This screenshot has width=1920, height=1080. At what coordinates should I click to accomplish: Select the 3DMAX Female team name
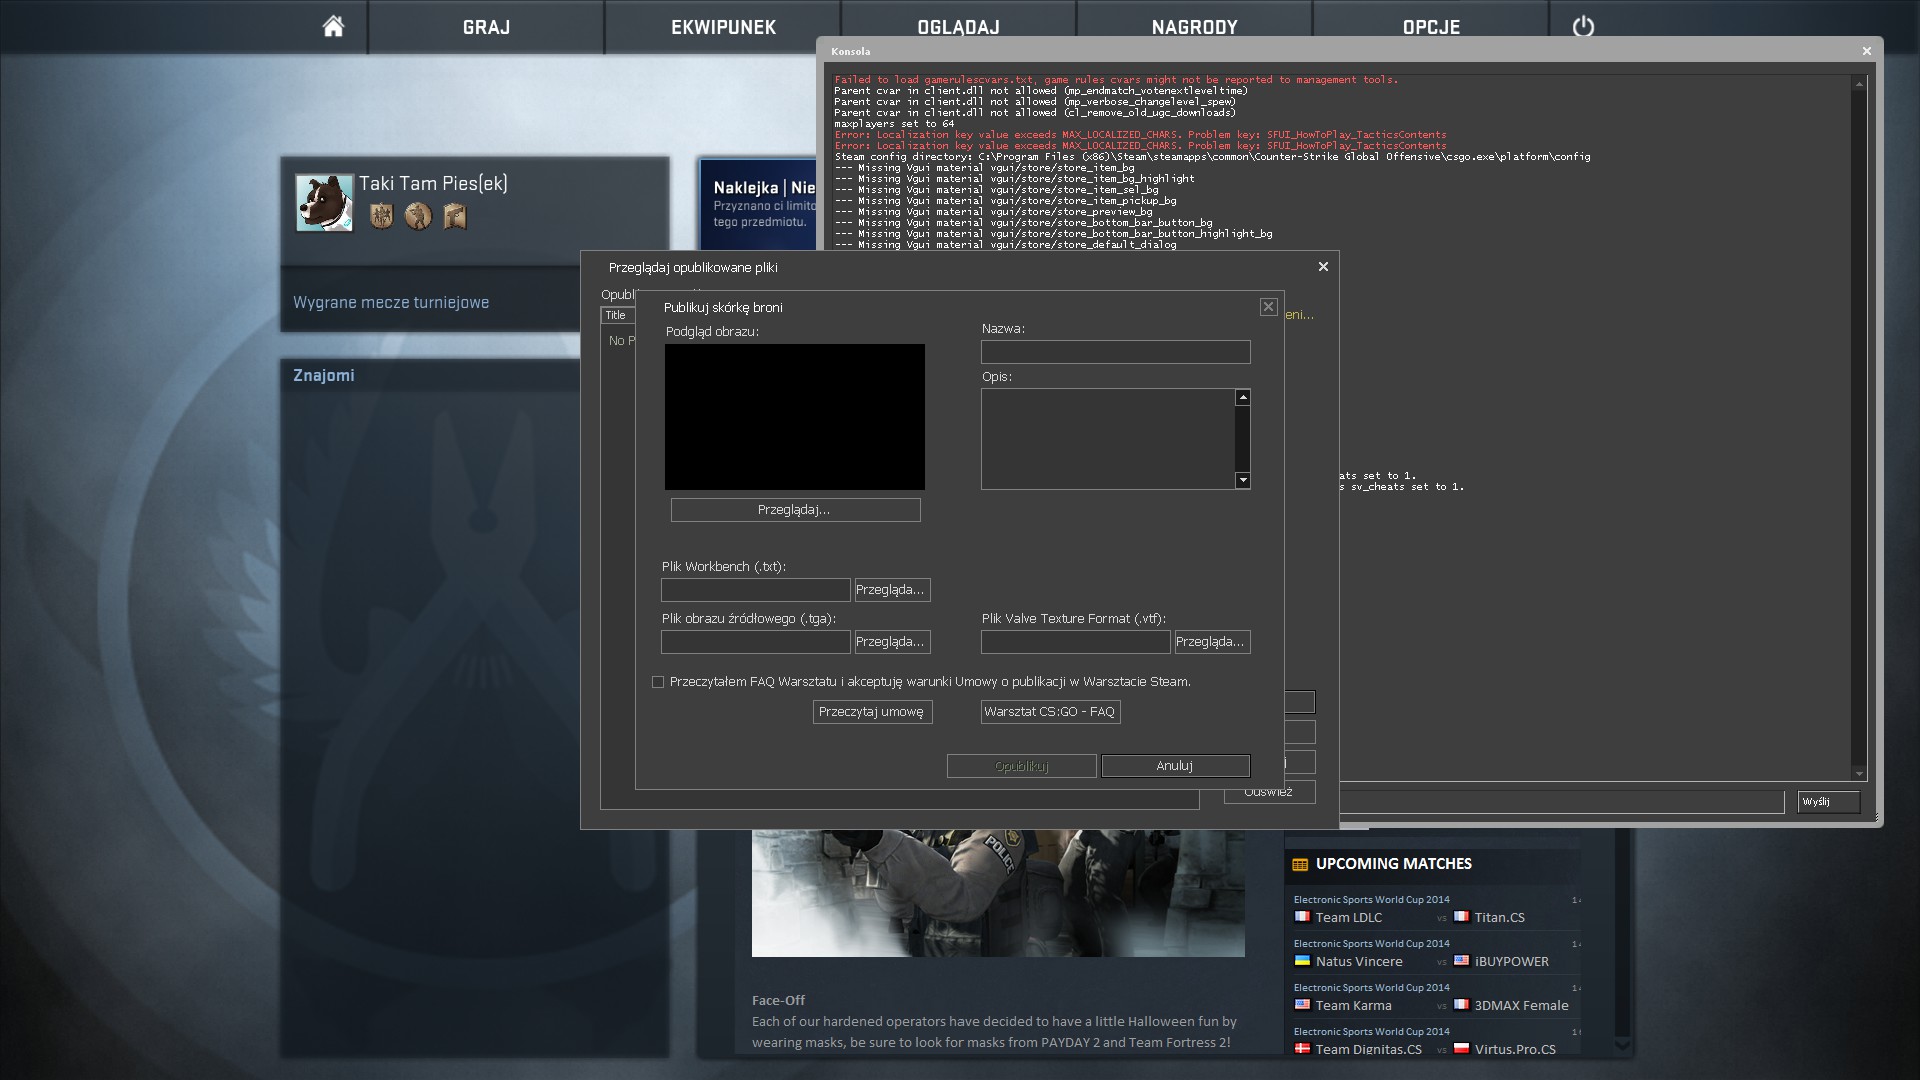click(1521, 1005)
